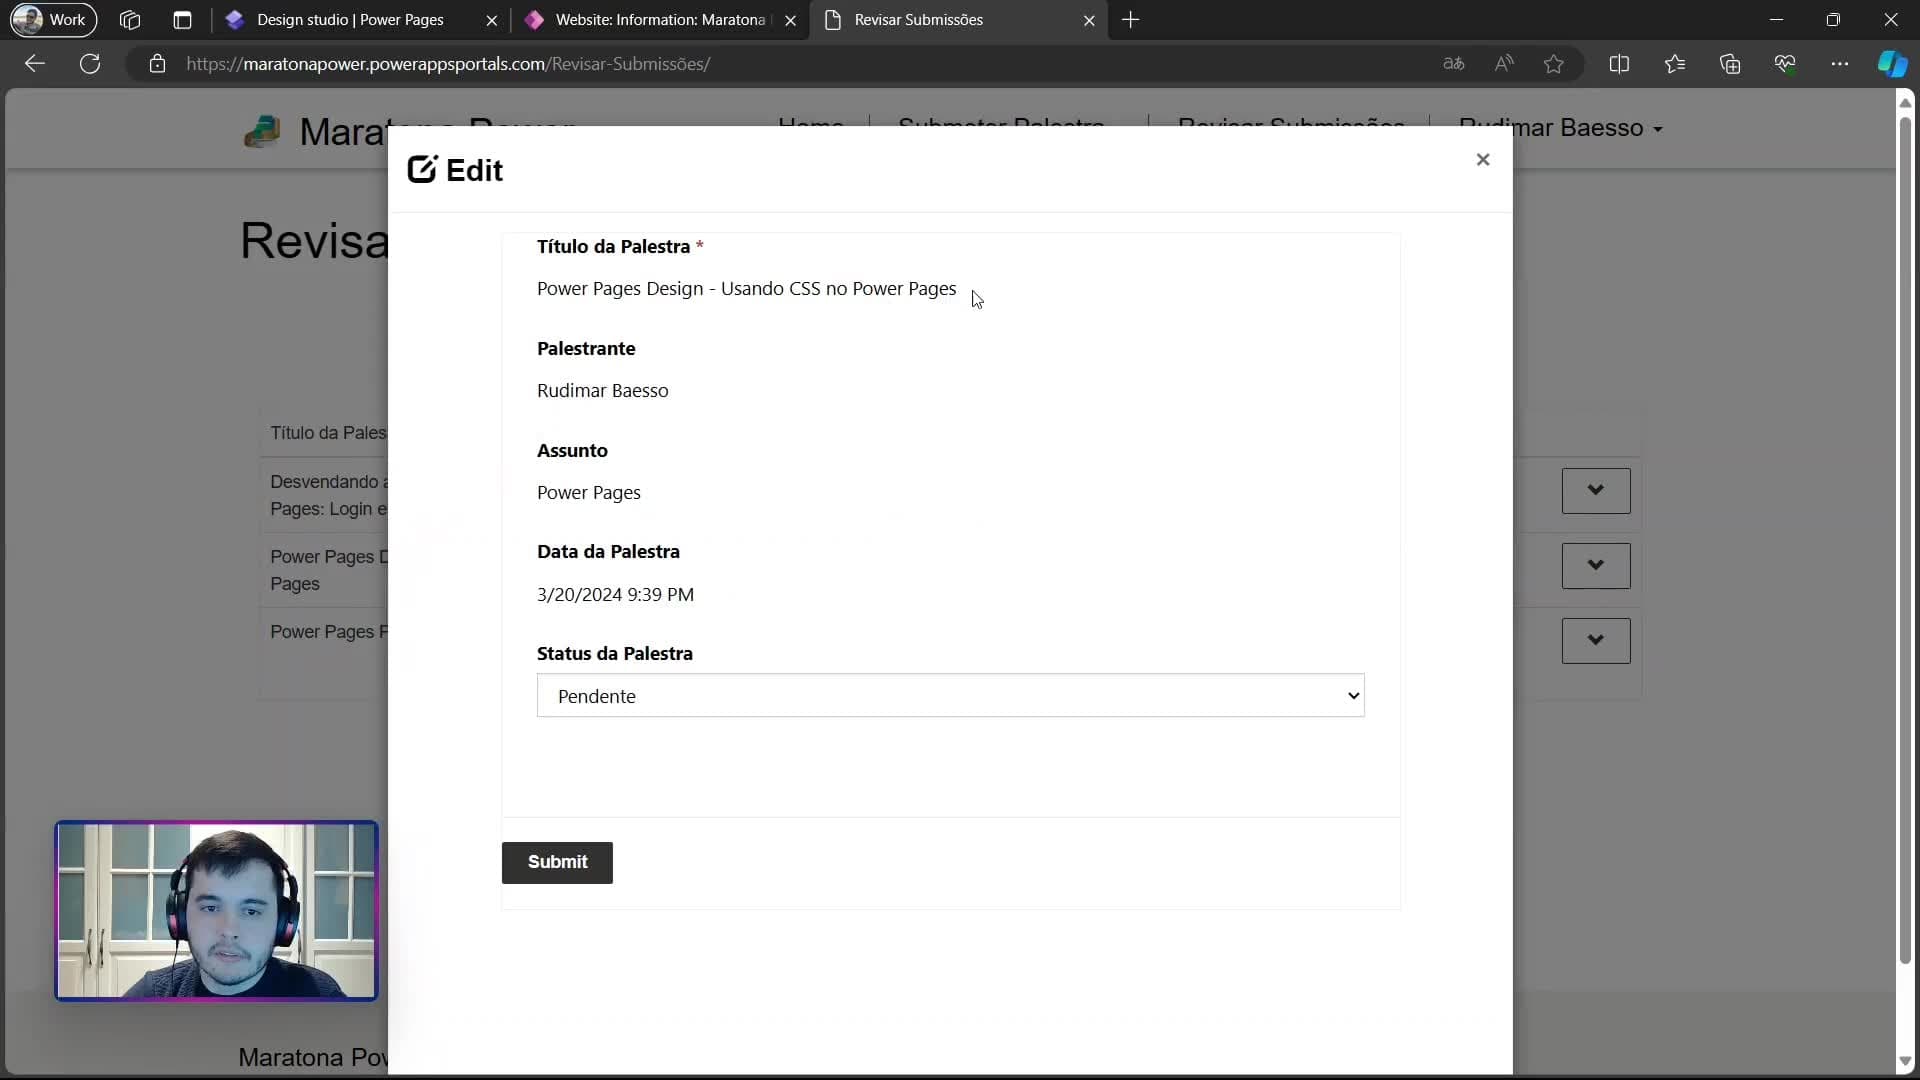
Task: Reload the page with the refresh icon
Action: [x=90, y=64]
